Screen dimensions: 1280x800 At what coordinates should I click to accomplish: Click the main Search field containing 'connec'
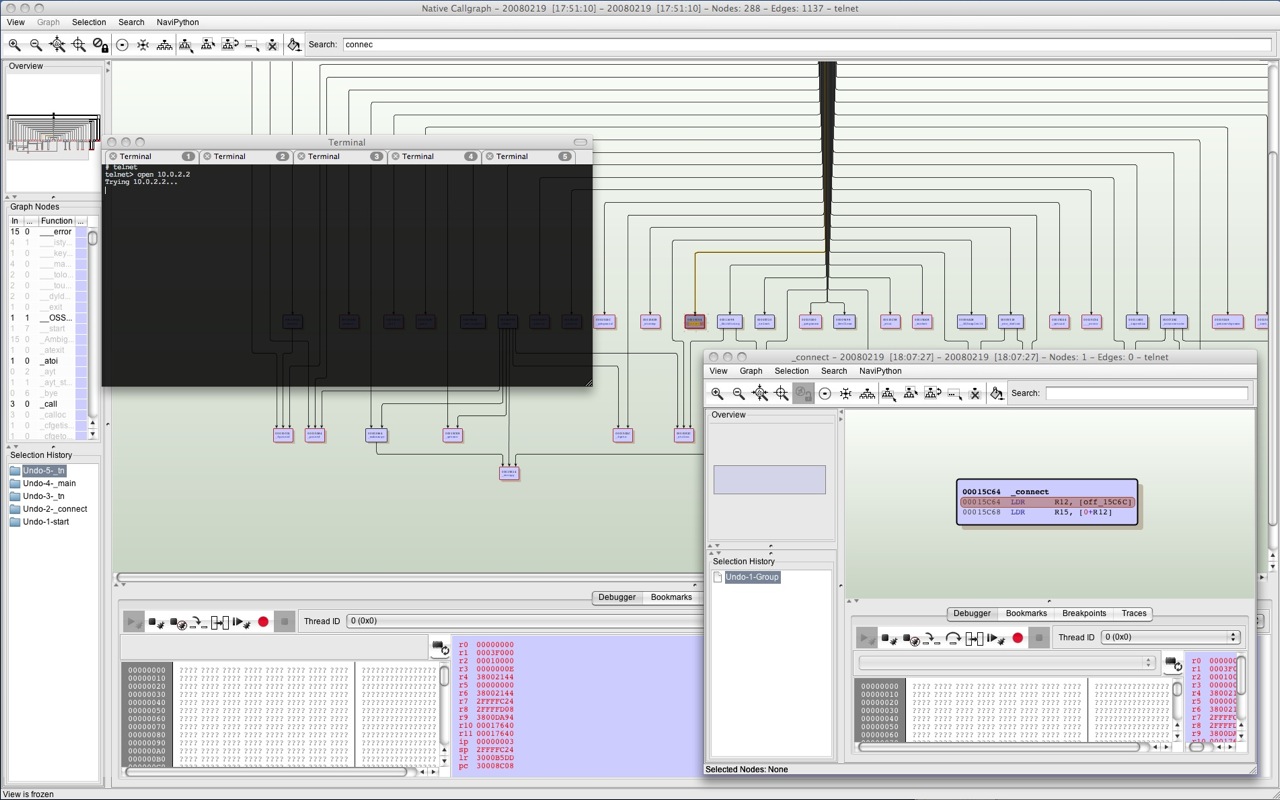pyautogui.click(x=807, y=44)
